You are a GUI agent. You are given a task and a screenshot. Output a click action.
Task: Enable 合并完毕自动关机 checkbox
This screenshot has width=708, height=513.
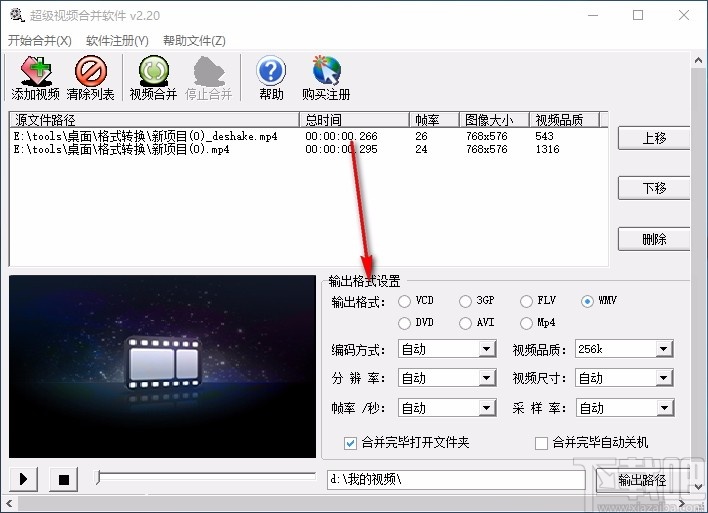(x=541, y=443)
